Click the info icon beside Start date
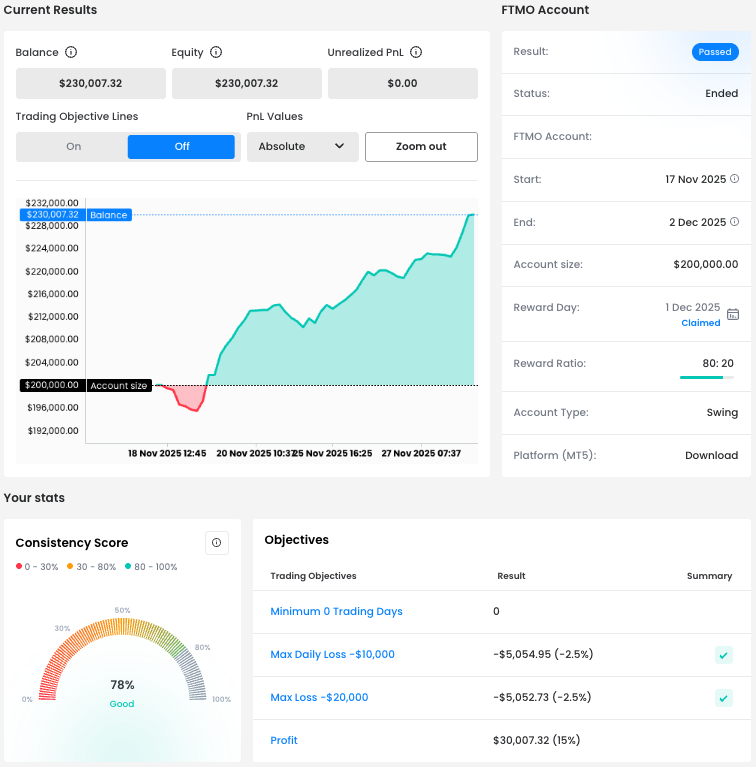The height and width of the screenshot is (767, 756). (734, 180)
